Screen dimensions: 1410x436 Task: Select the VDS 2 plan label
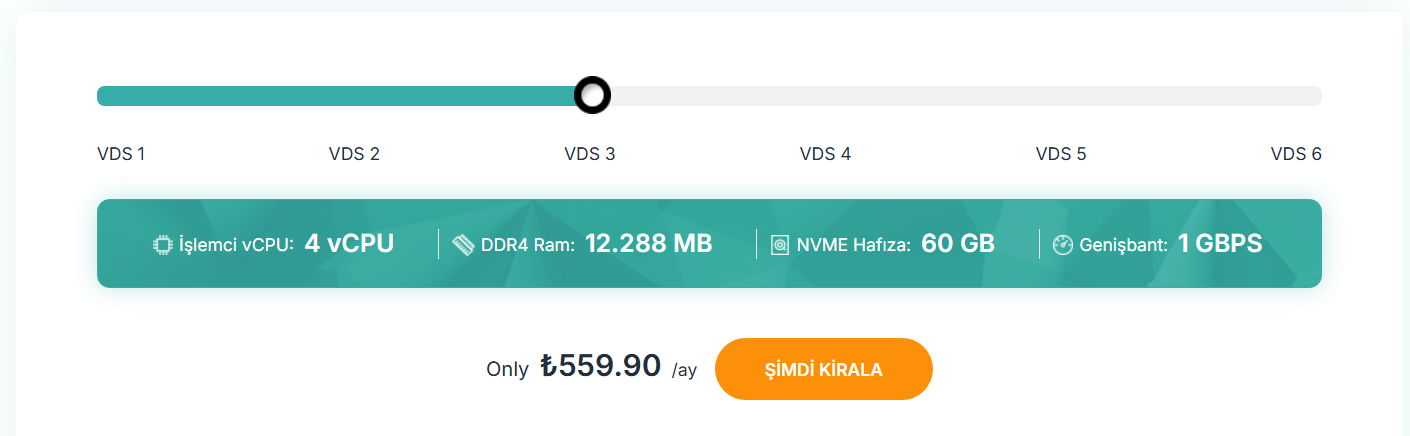(x=354, y=154)
